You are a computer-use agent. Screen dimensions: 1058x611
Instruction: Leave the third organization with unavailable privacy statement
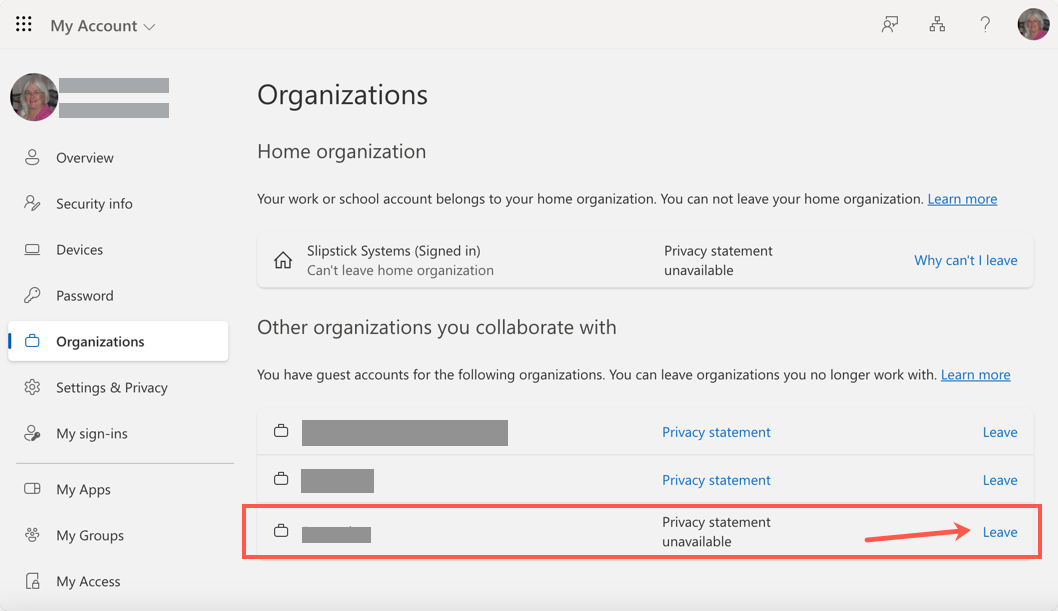(1000, 532)
